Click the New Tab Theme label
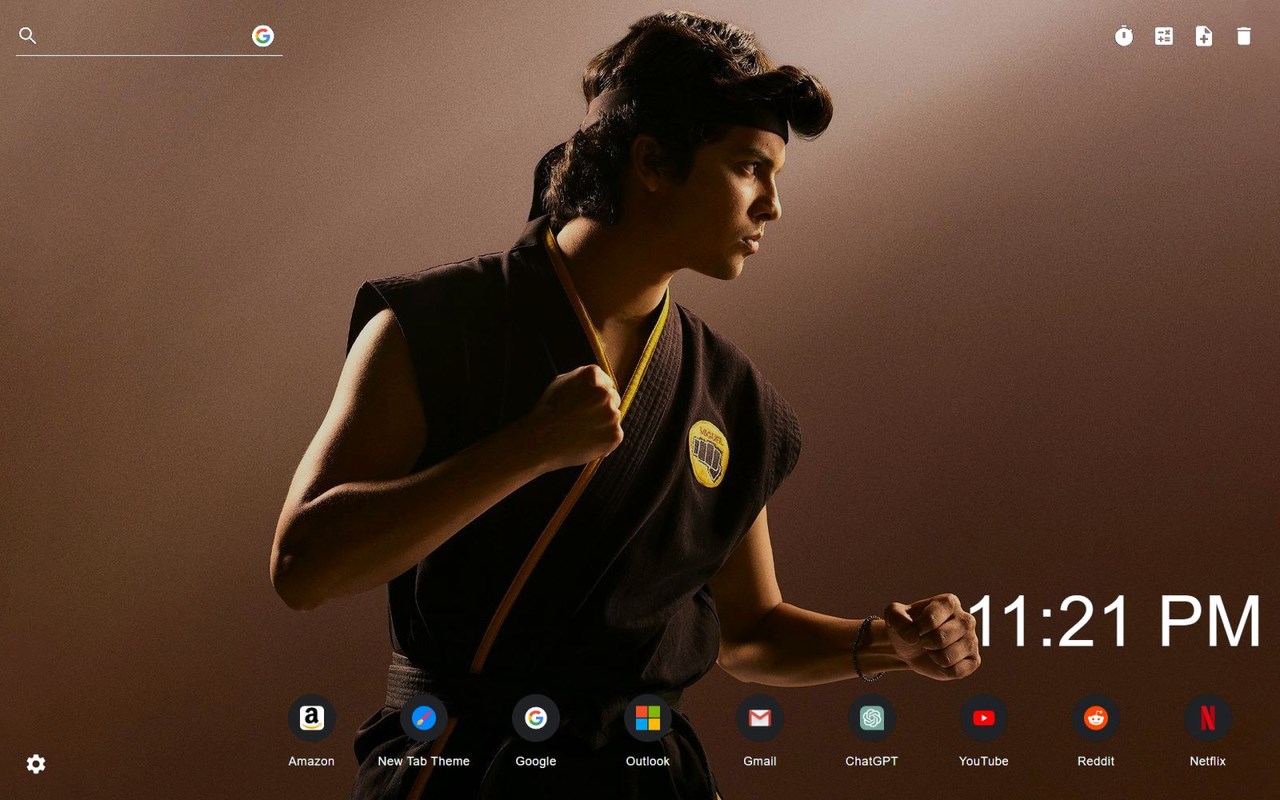Image resolution: width=1280 pixels, height=800 pixels. [x=424, y=761]
